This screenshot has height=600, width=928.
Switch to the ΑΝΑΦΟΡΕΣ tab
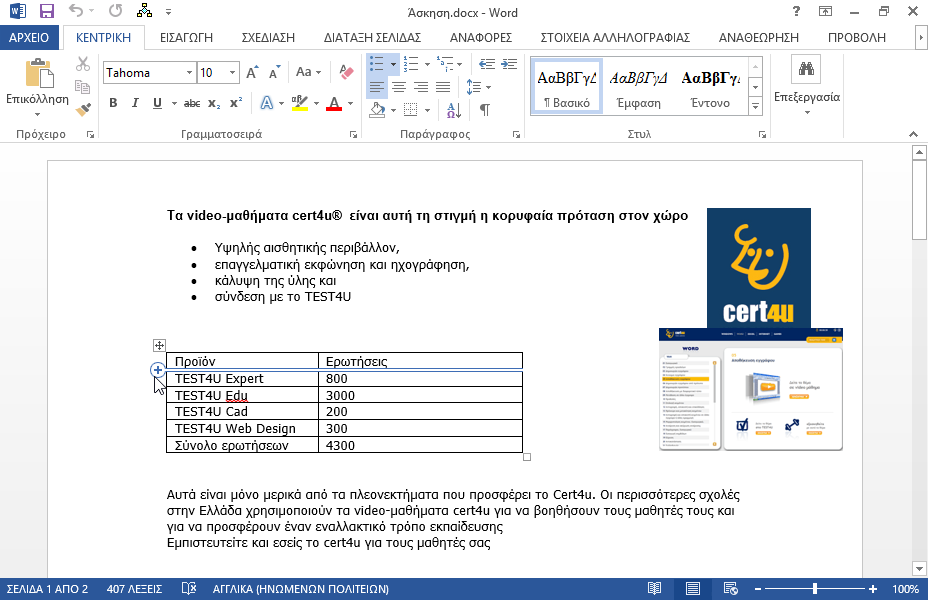(x=481, y=37)
